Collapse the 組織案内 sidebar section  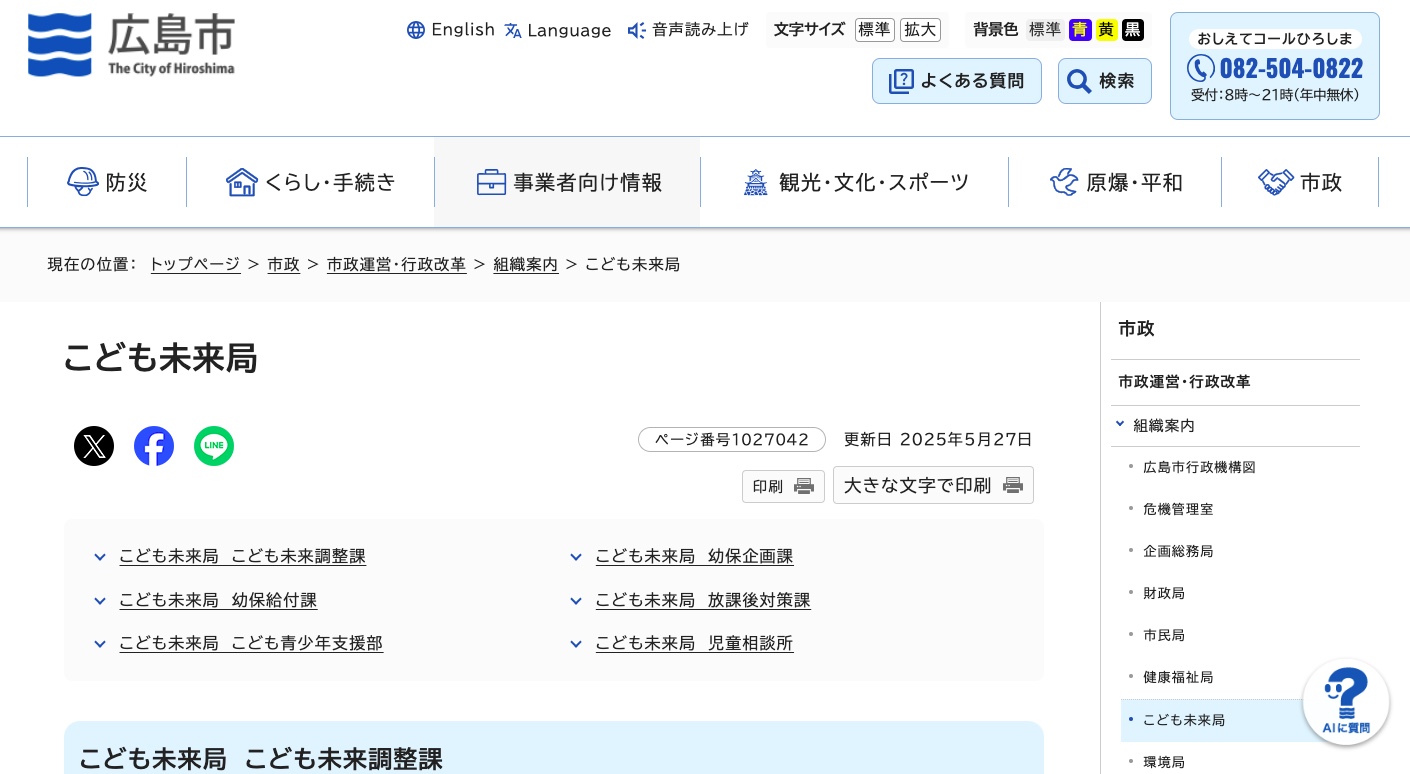(x=1121, y=425)
